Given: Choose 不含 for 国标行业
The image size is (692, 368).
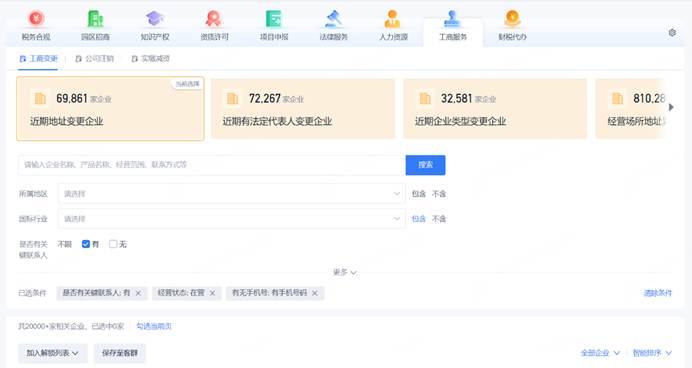Looking at the screenshot, I should coord(439,219).
